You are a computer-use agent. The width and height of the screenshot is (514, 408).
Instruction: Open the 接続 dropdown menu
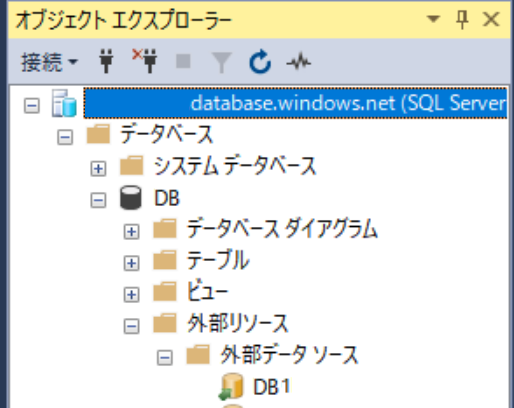click(49, 62)
